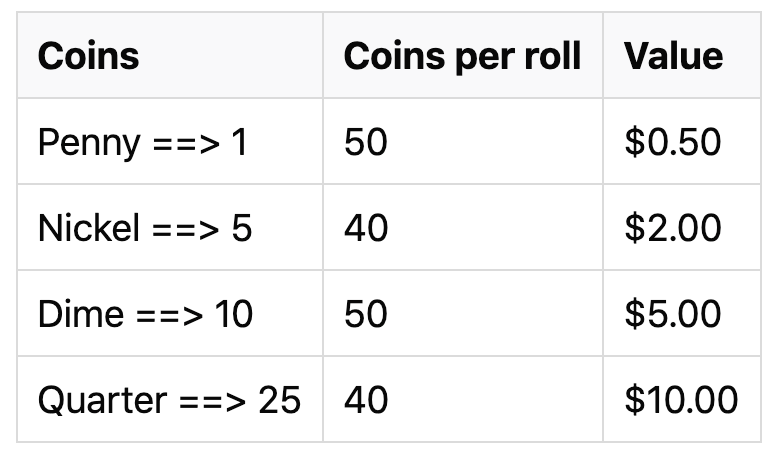Click the number 25 in Quarter row

pos(279,400)
